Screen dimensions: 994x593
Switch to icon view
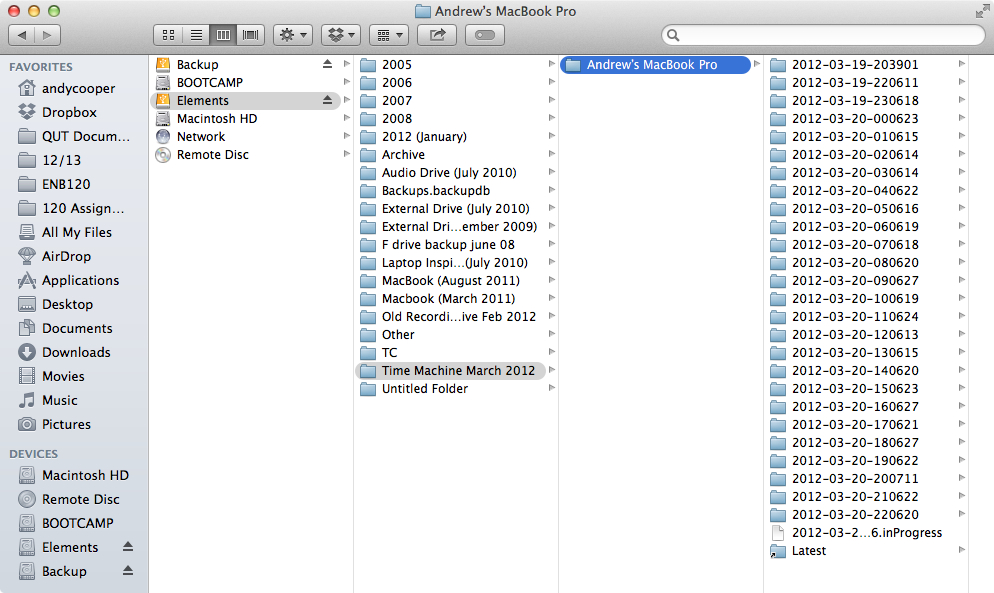(168, 35)
